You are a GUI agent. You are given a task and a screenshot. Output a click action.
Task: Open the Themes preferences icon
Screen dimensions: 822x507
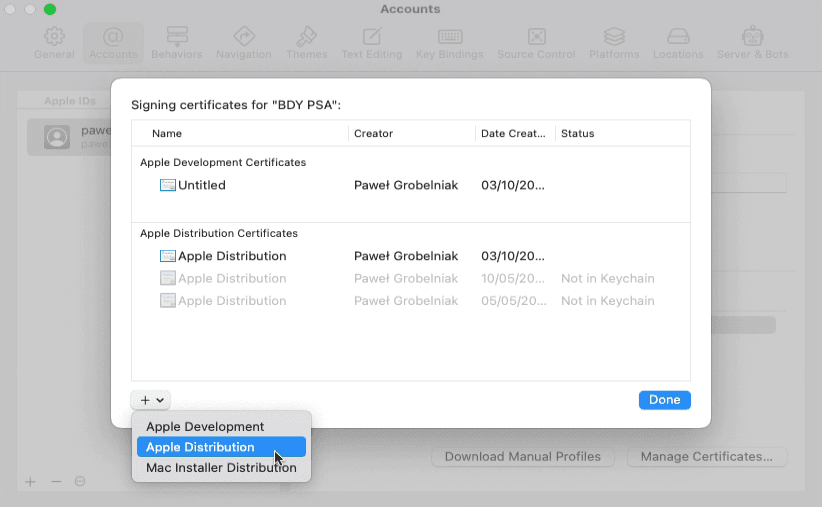point(307,37)
